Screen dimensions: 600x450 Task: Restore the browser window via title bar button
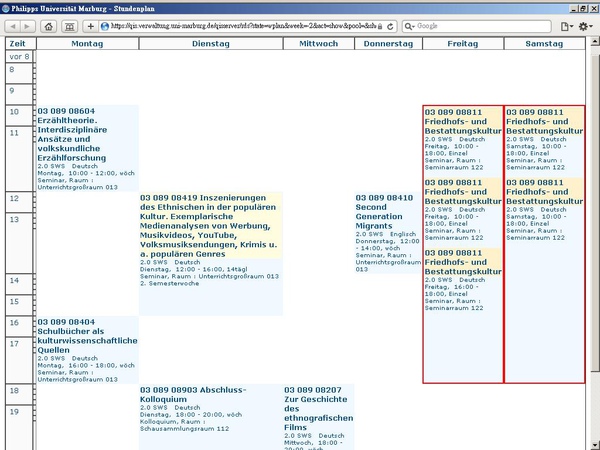(x=583, y=8)
